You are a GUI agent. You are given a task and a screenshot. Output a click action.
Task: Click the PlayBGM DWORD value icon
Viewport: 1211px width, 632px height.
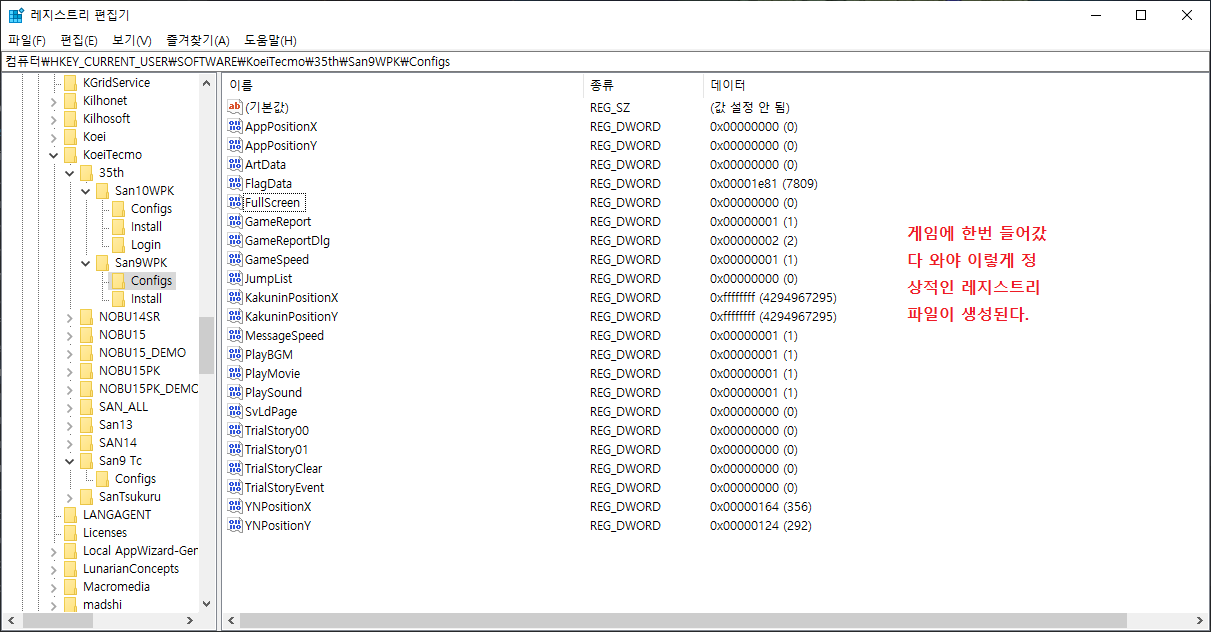pyautogui.click(x=235, y=354)
